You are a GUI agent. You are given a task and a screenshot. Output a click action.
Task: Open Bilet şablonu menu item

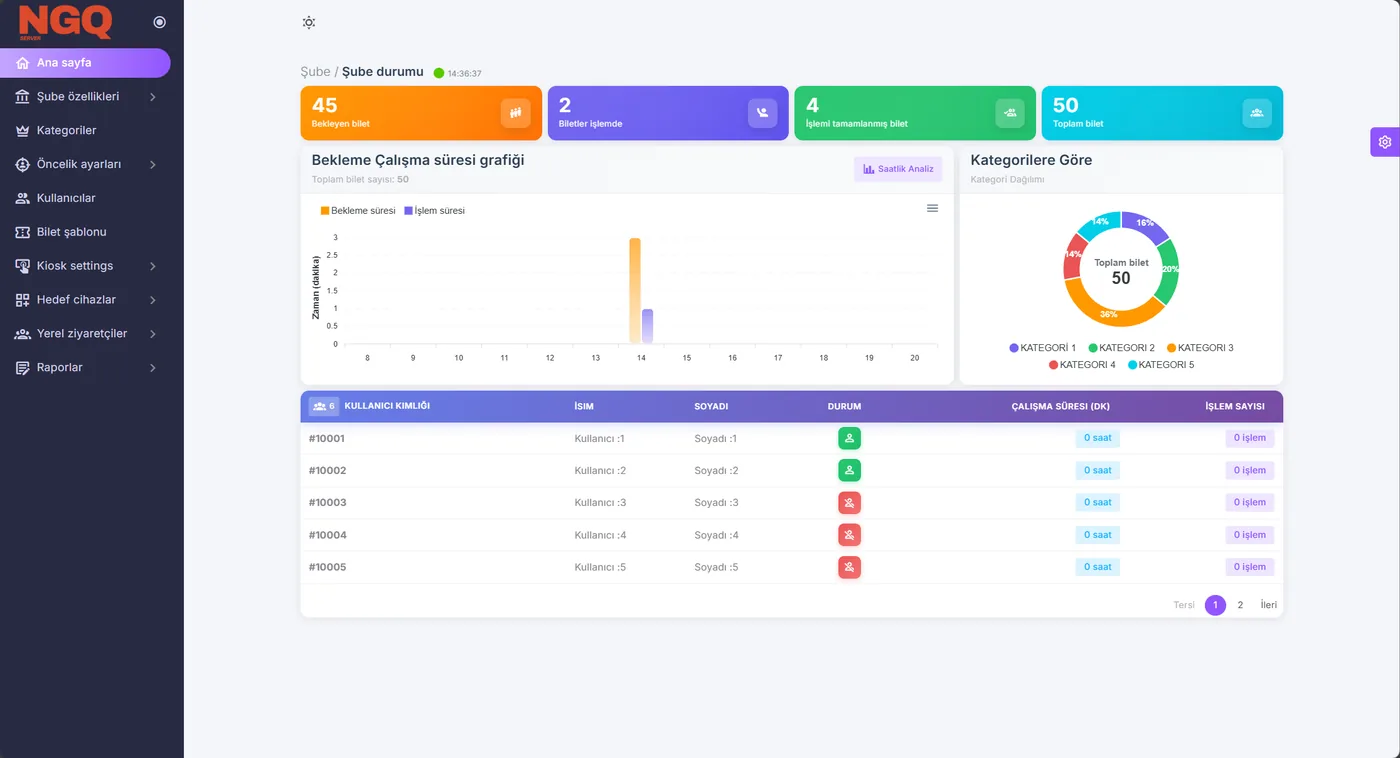(x=85, y=232)
